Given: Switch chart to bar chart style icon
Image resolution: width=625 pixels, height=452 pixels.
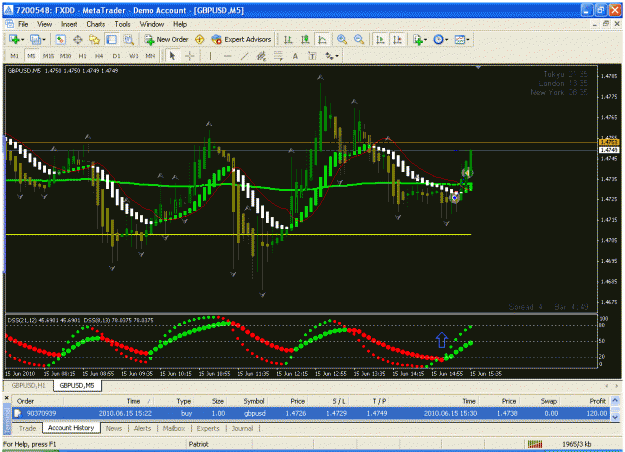Looking at the screenshot, I should (288, 39).
